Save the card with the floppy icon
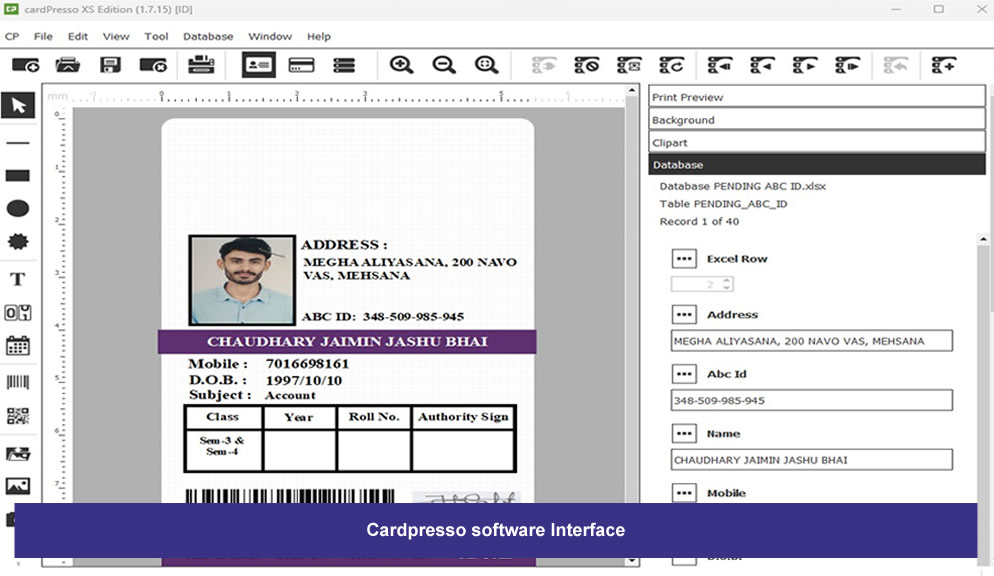Viewport: 994px width, 576px height. pos(110,65)
